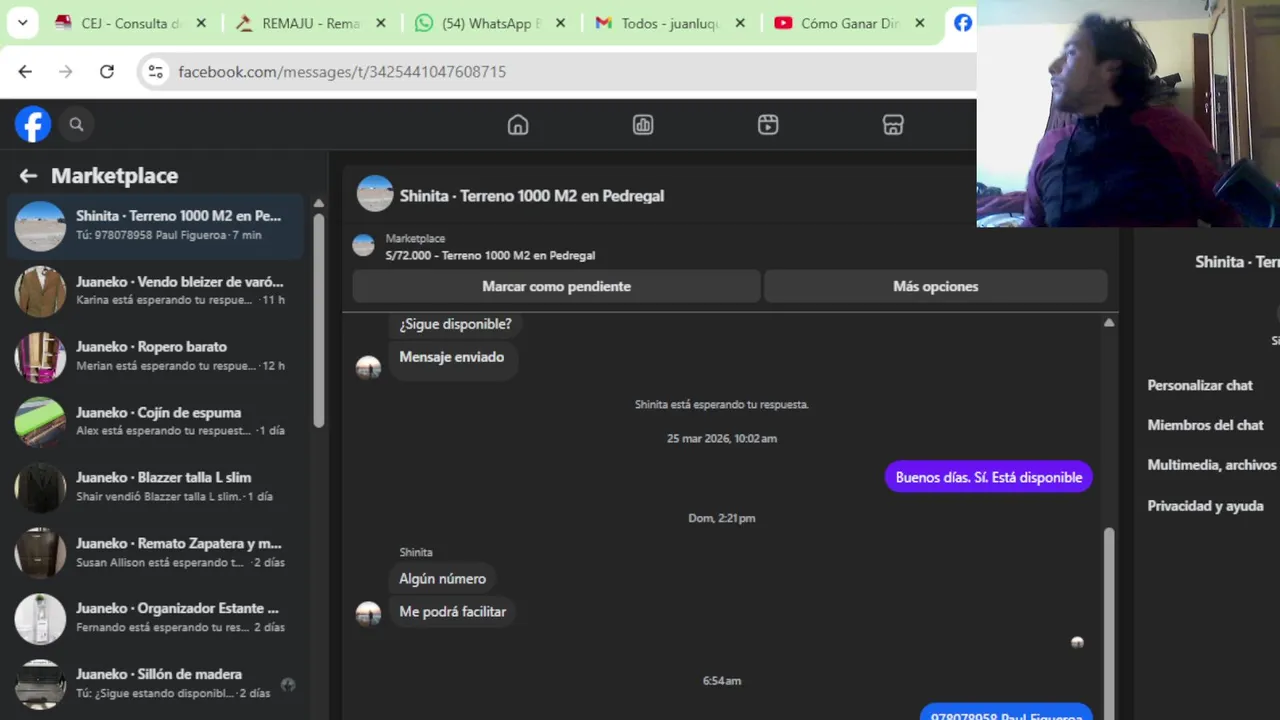Image resolution: width=1280 pixels, height=720 pixels.
Task: Open chat header title Shinita Terreno 1000 M2
Action: (532, 196)
